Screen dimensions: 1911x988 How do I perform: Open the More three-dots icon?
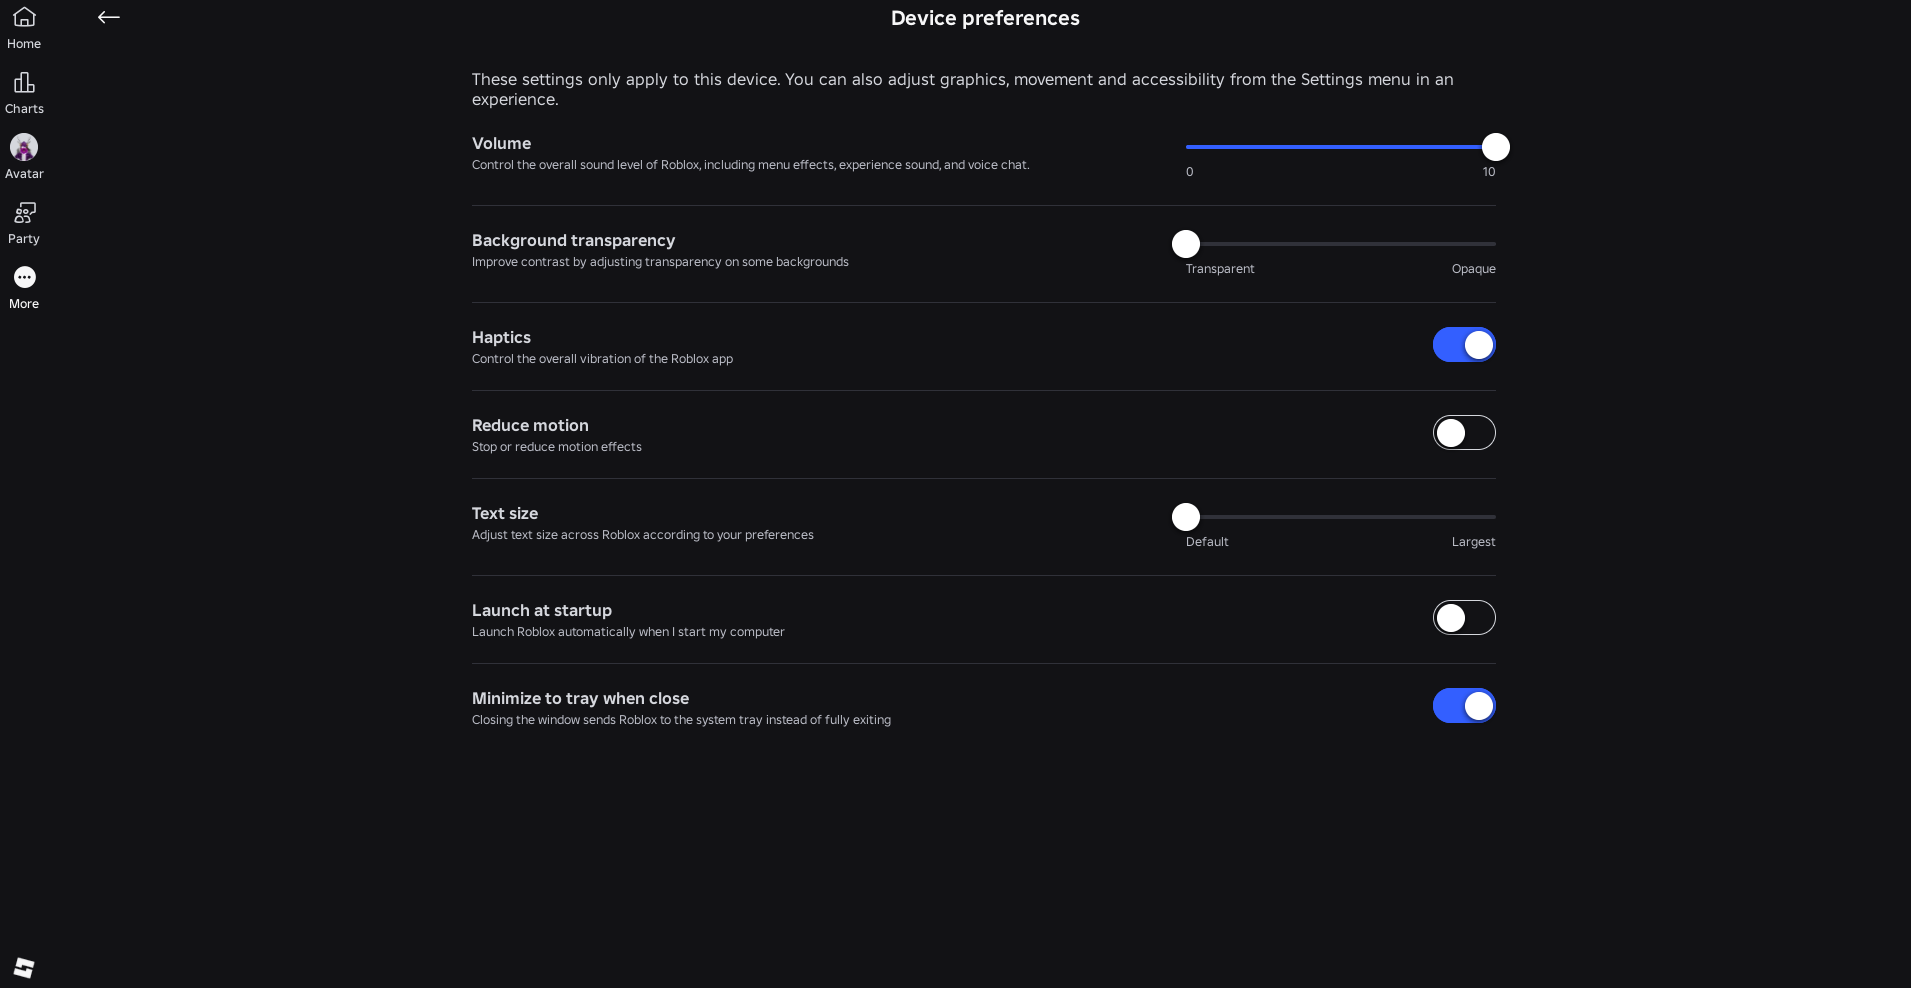click(24, 277)
